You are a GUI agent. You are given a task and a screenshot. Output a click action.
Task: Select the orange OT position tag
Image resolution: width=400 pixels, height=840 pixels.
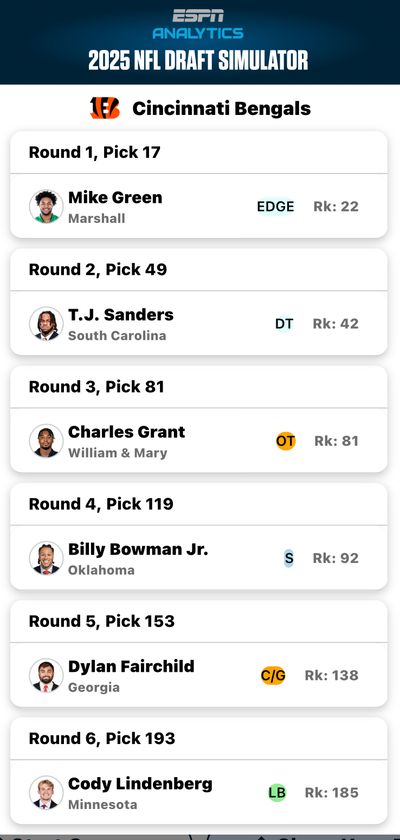pos(285,441)
